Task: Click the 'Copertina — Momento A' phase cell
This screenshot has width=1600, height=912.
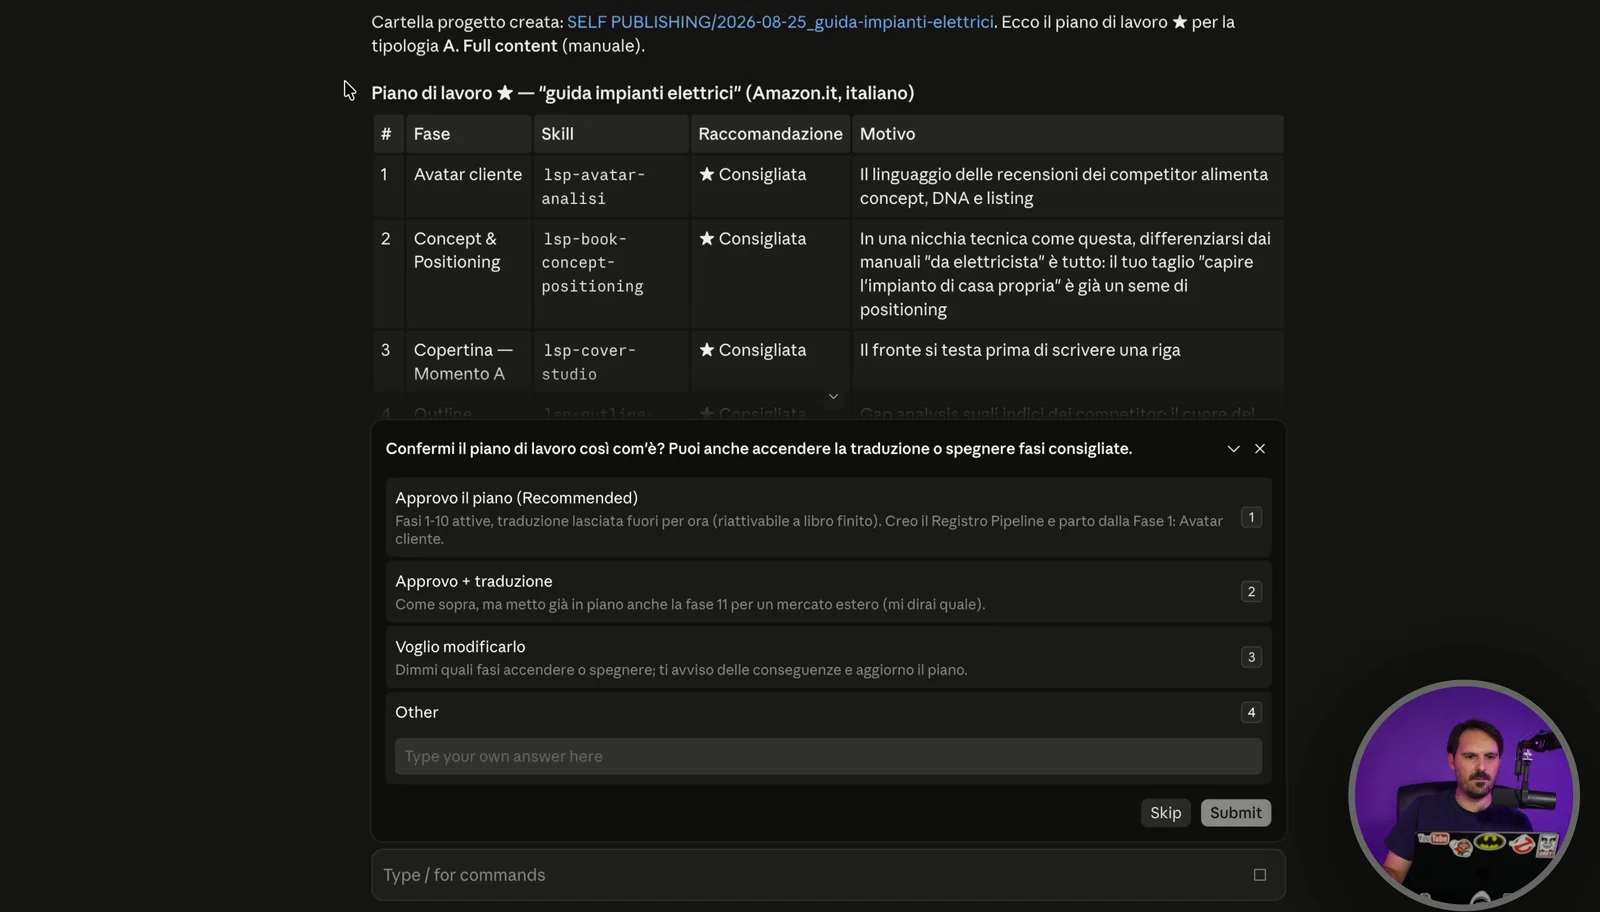Action: tap(468, 361)
